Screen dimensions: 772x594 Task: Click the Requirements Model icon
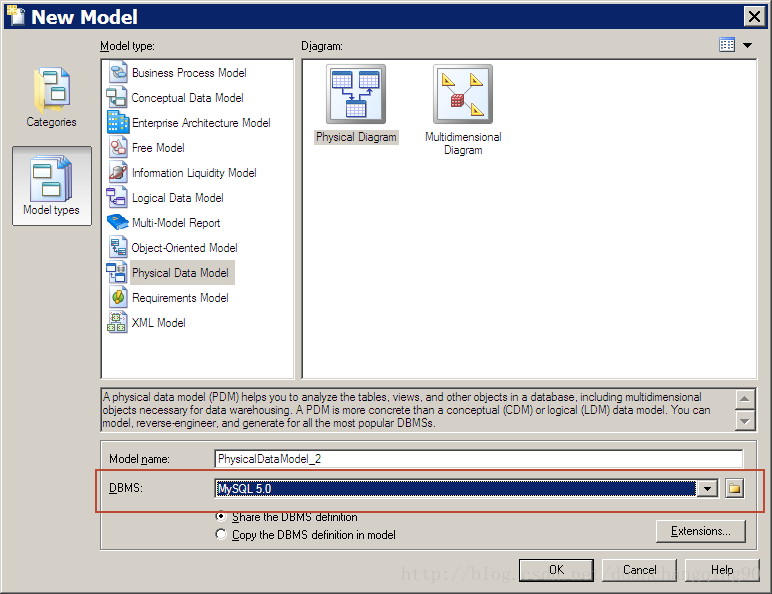(x=118, y=297)
